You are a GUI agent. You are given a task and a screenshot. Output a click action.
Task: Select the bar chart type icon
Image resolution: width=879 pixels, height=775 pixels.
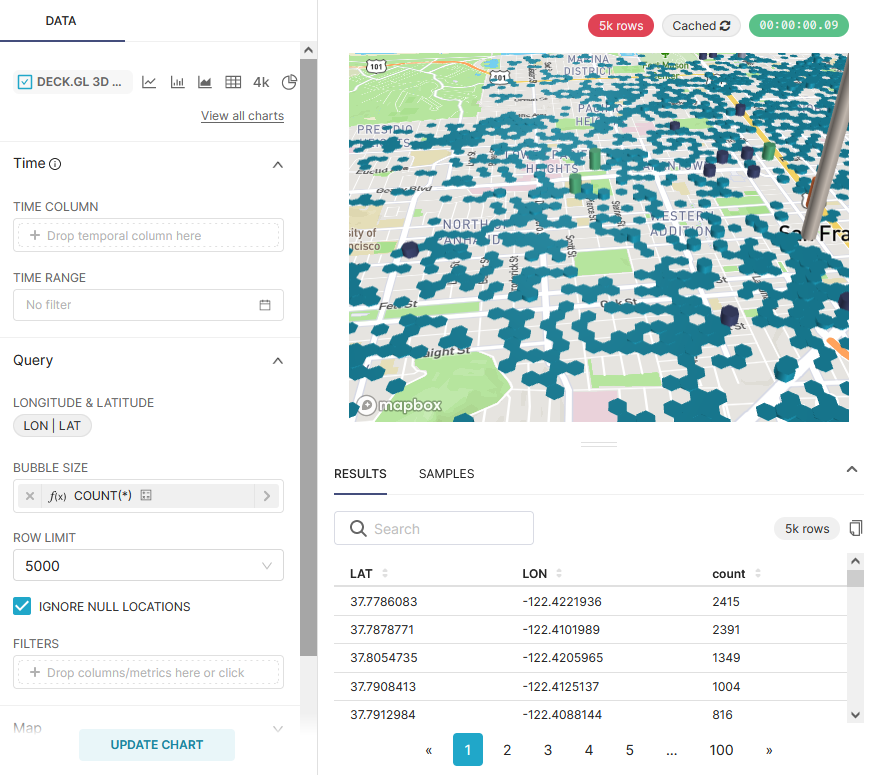click(x=177, y=82)
